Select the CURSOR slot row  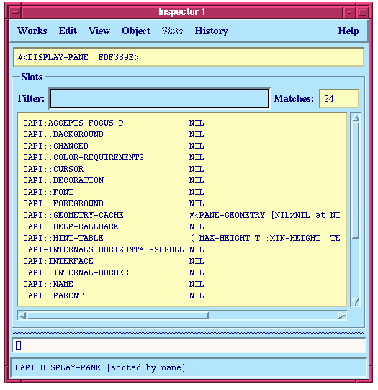tap(182, 169)
